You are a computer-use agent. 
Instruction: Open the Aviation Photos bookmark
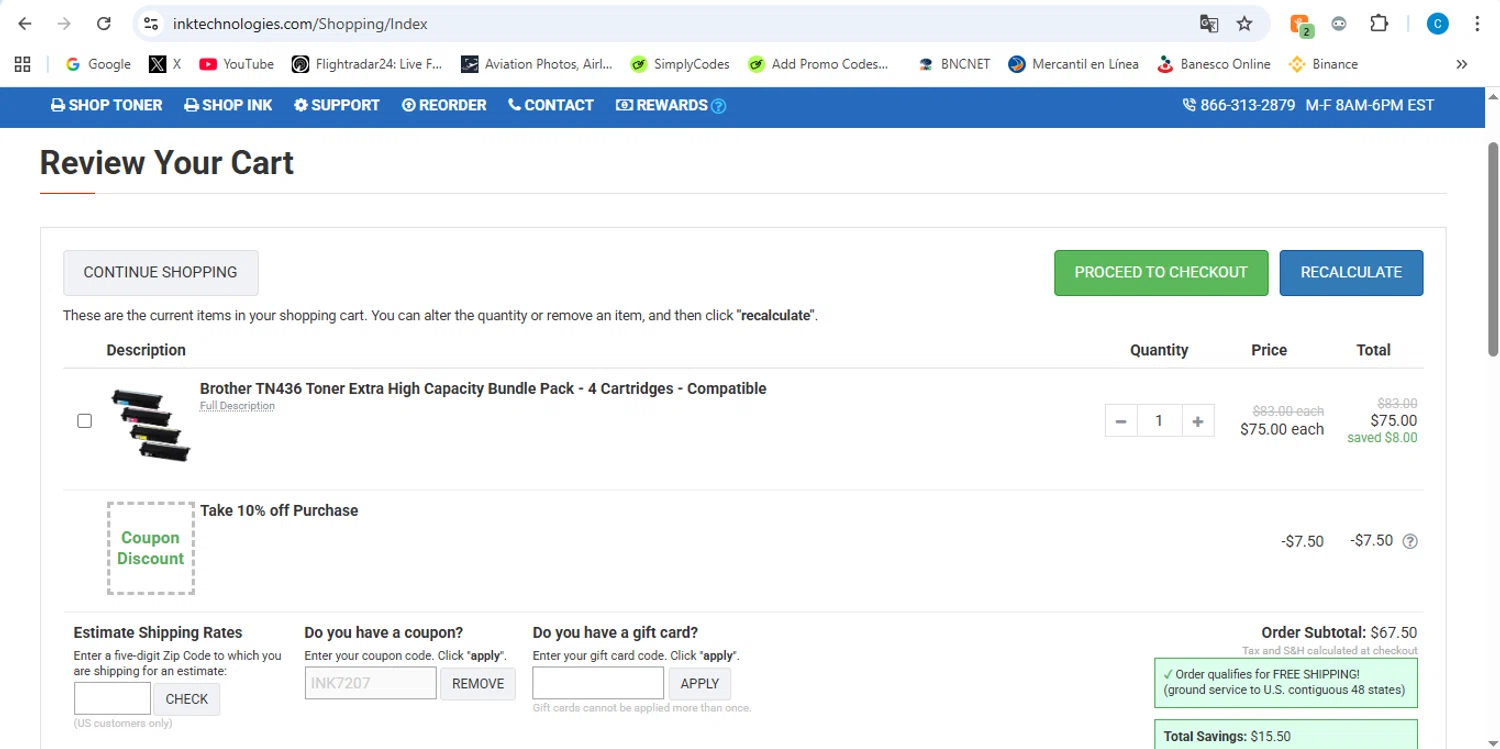click(x=536, y=64)
